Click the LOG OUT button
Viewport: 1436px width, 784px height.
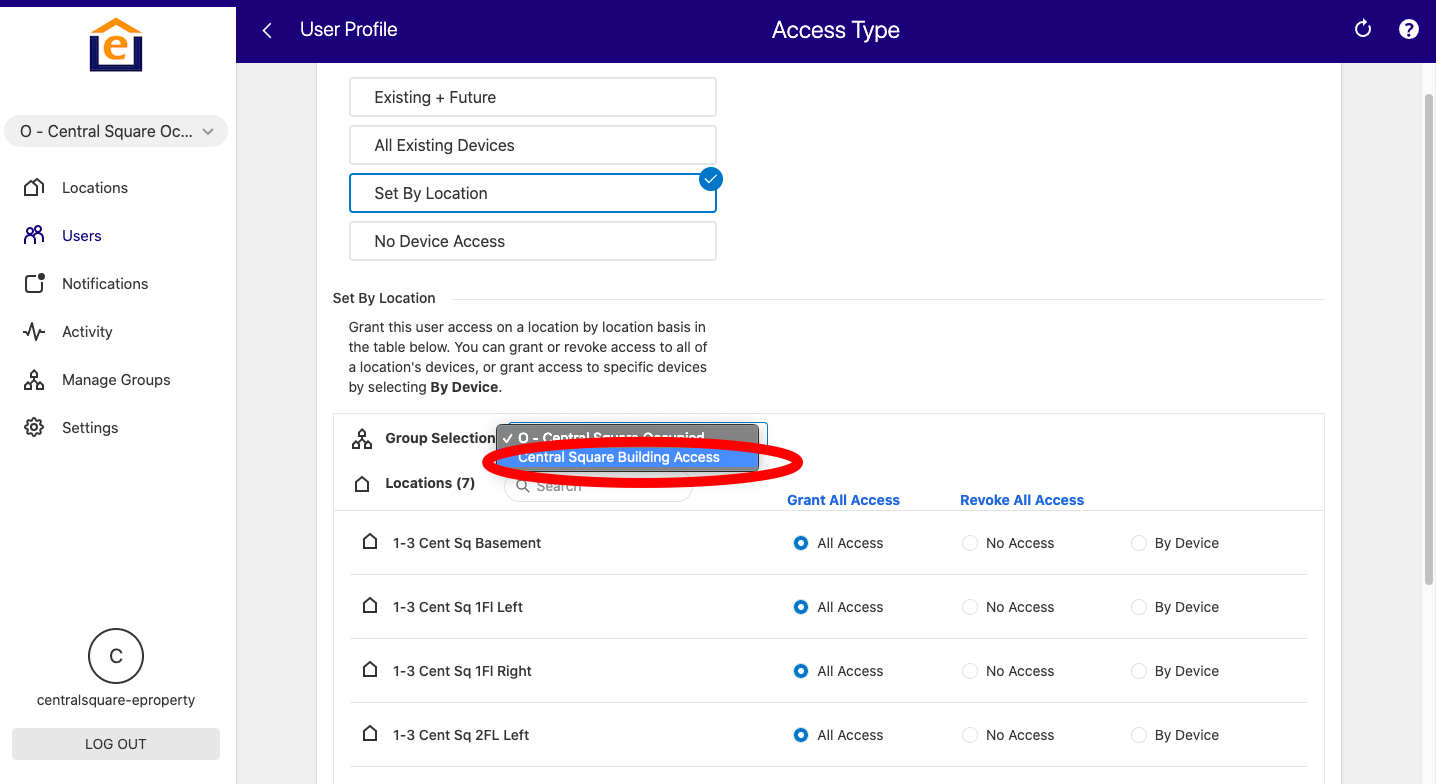point(116,744)
